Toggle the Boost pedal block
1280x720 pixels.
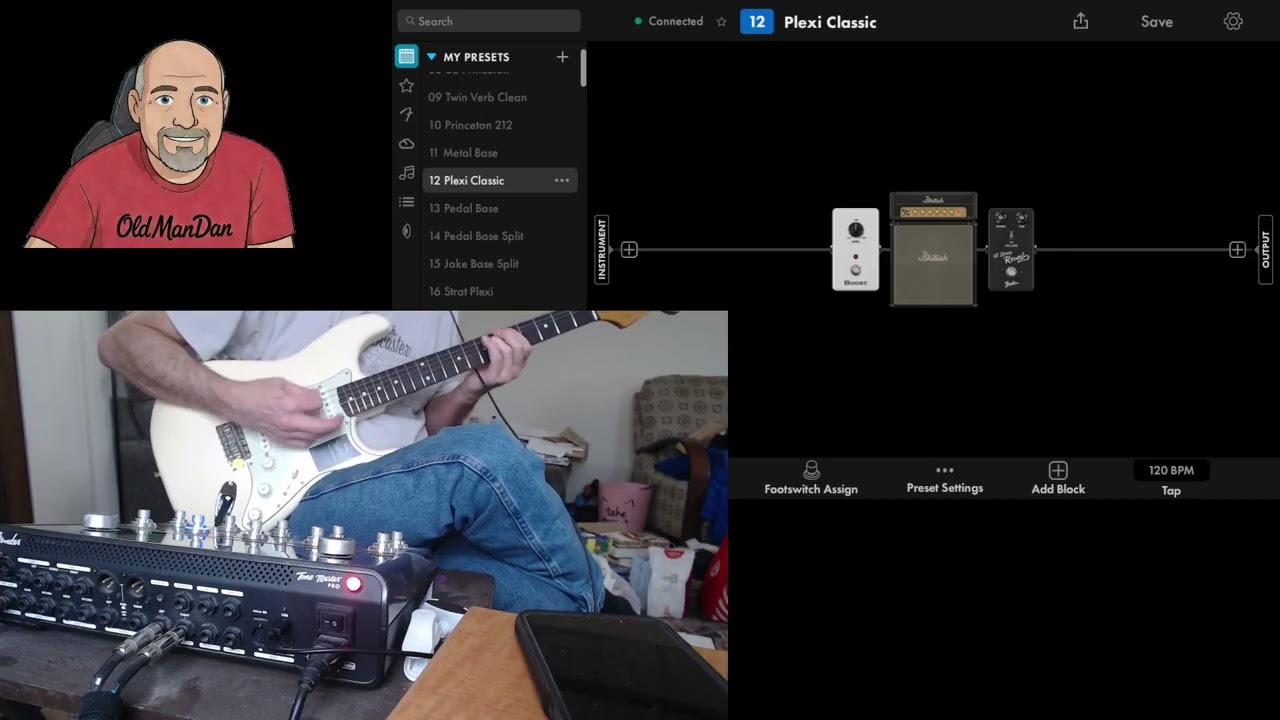(855, 250)
